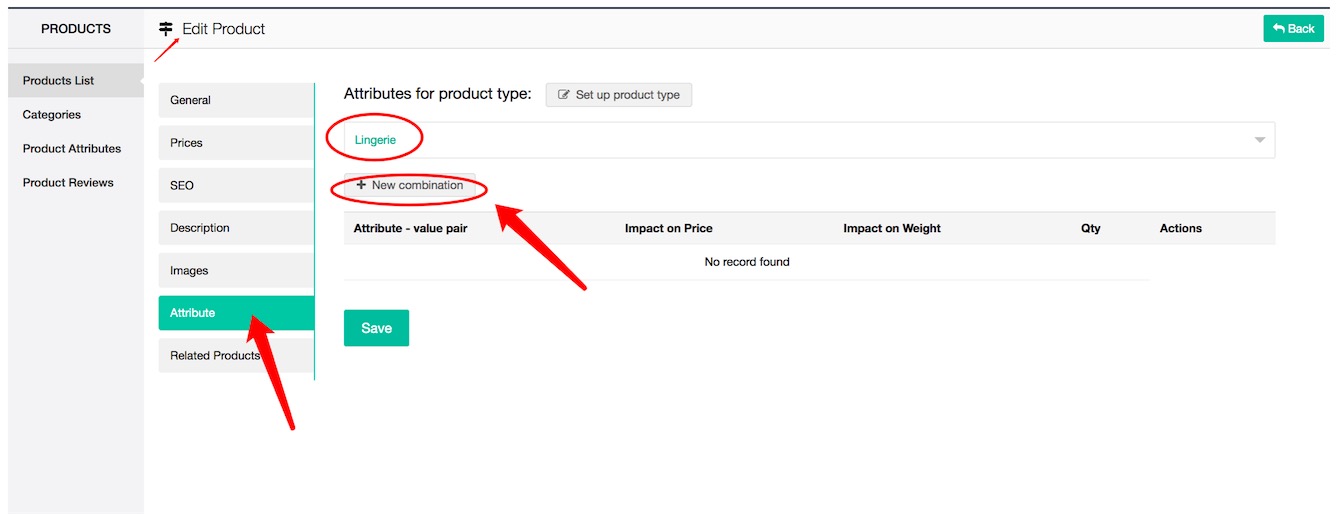Click the plus icon for New combination
Image resolution: width=1339 pixels, height=514 pixels.
point(361,185)
